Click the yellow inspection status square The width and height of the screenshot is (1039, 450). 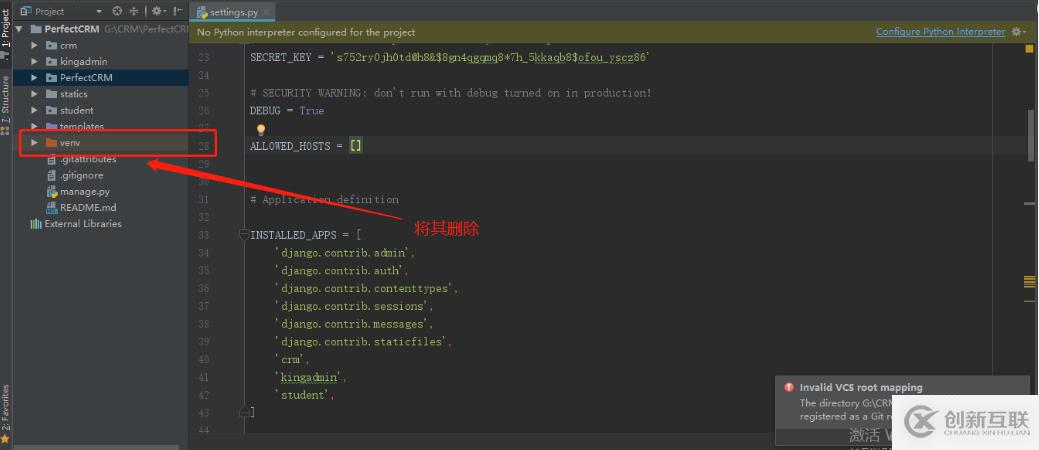[1030, 48]
